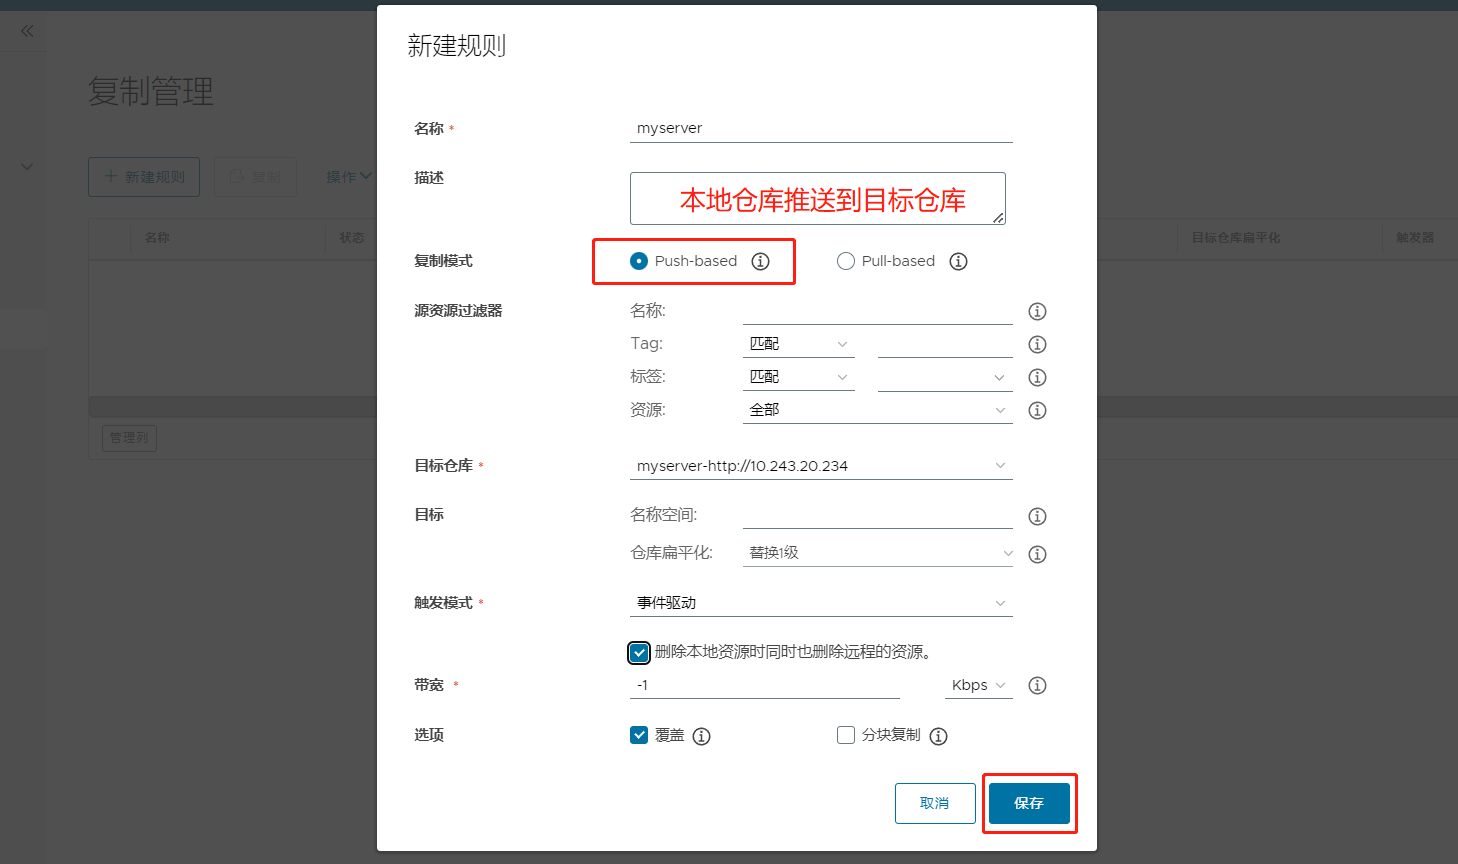Show info for bandwidth setting
1458x864 pixels.
(1038, 685)
